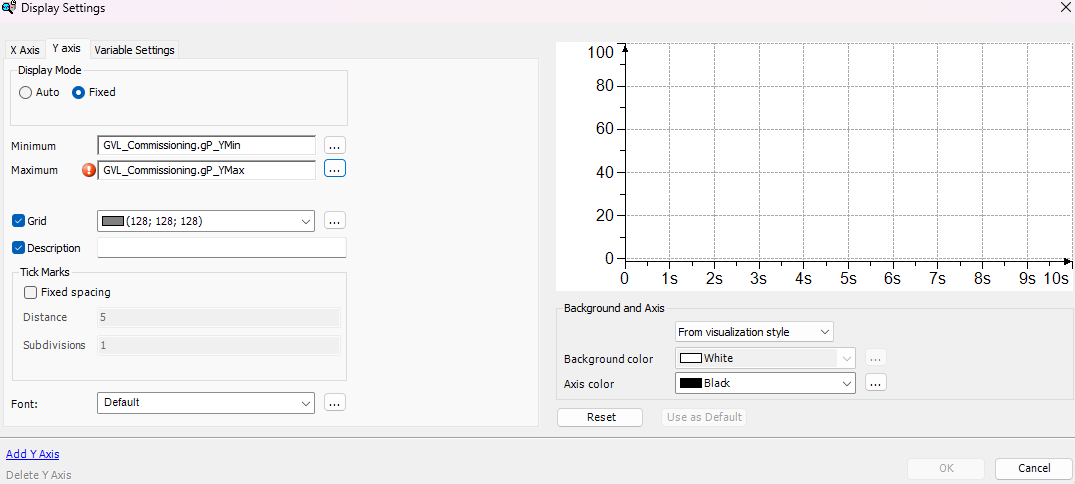This screenshot has width=1075, height=484.
Task: Click the Display Settings window icon
Action: 9,8
